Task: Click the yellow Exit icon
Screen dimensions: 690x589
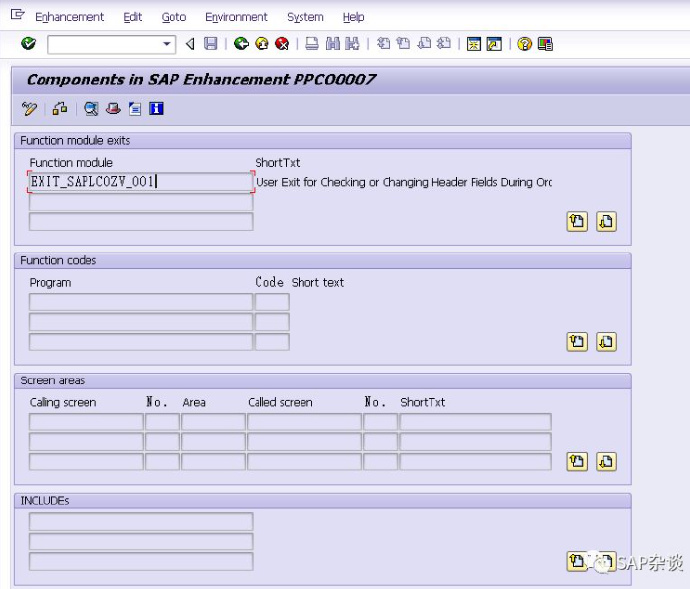Action: (262, 44)
